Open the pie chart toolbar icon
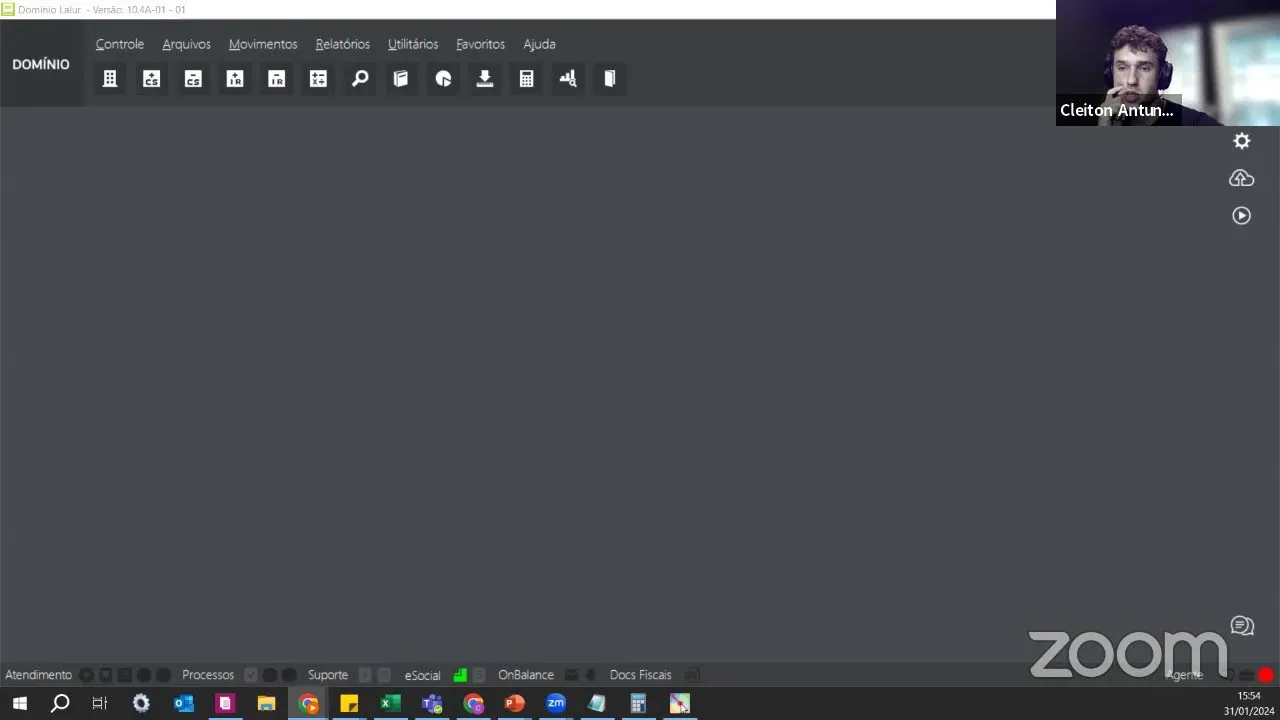1280x720 pixels. click(x=443, y=79)
